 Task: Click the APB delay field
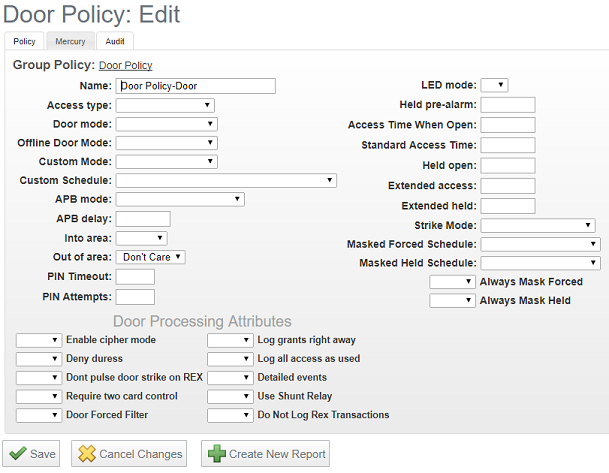click(143, 219)
